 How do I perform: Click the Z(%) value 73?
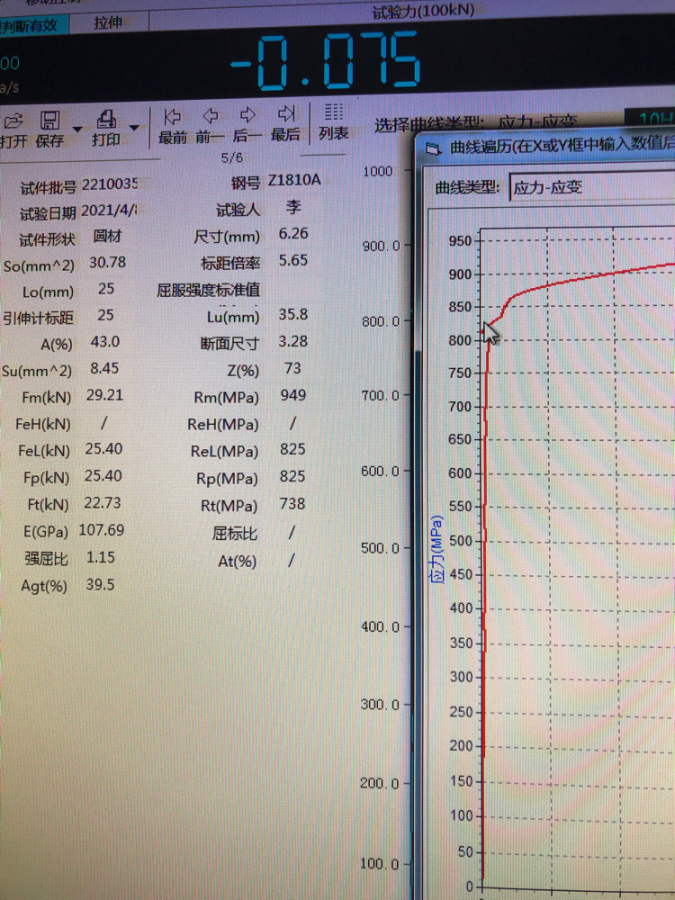click(293, 368)
